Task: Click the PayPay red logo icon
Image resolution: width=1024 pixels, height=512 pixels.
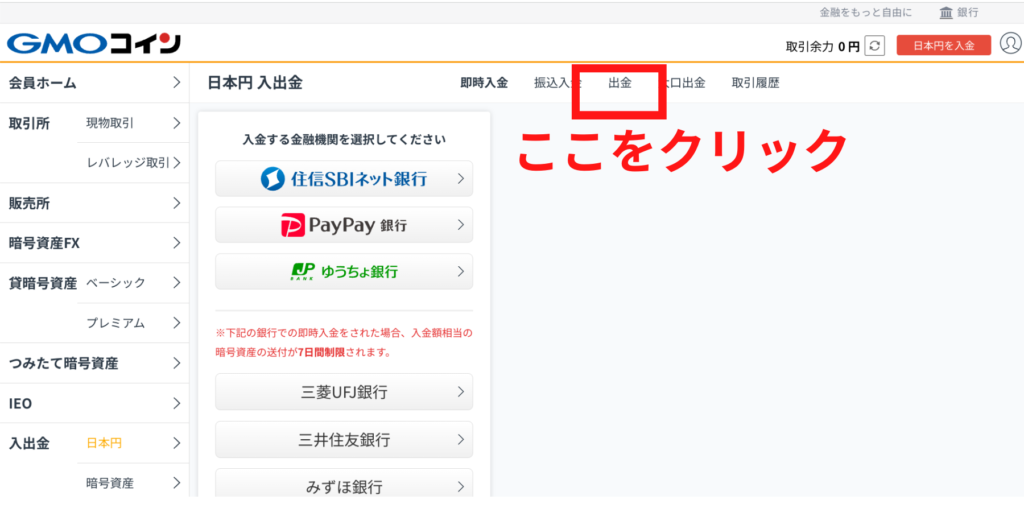Action: click(293, 225)
